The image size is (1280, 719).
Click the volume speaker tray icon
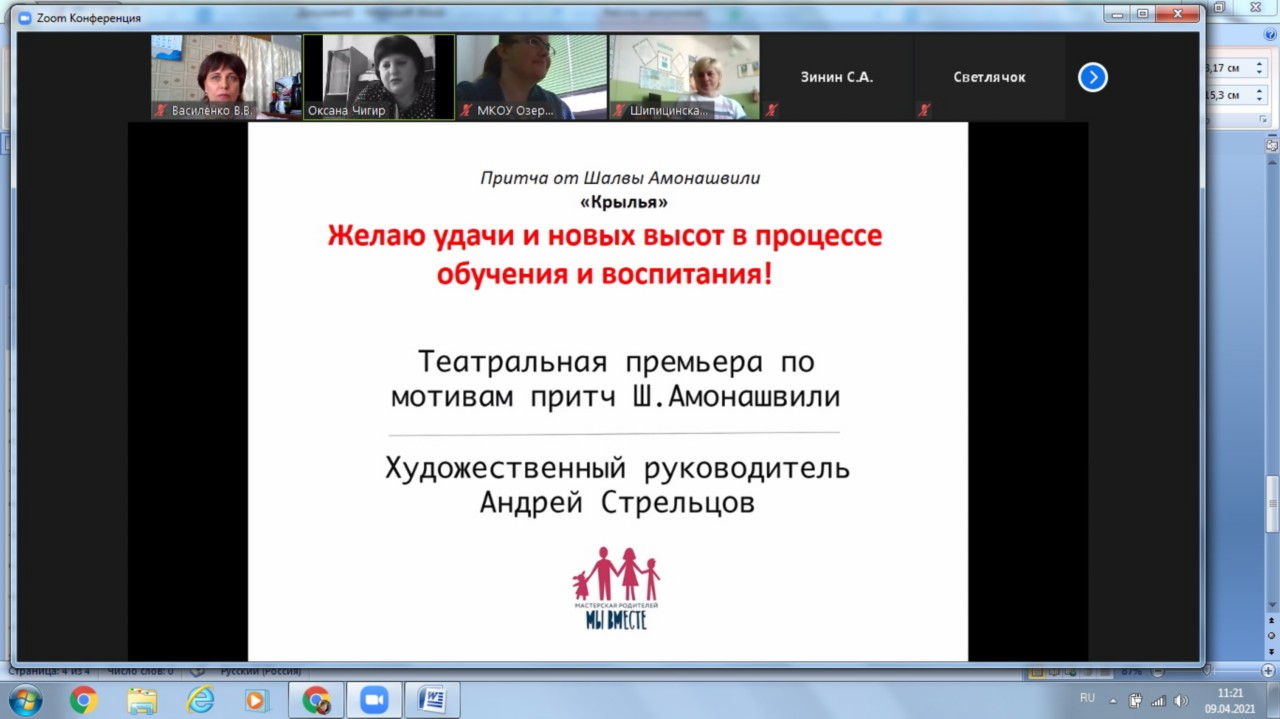[x=1180, y=700]
